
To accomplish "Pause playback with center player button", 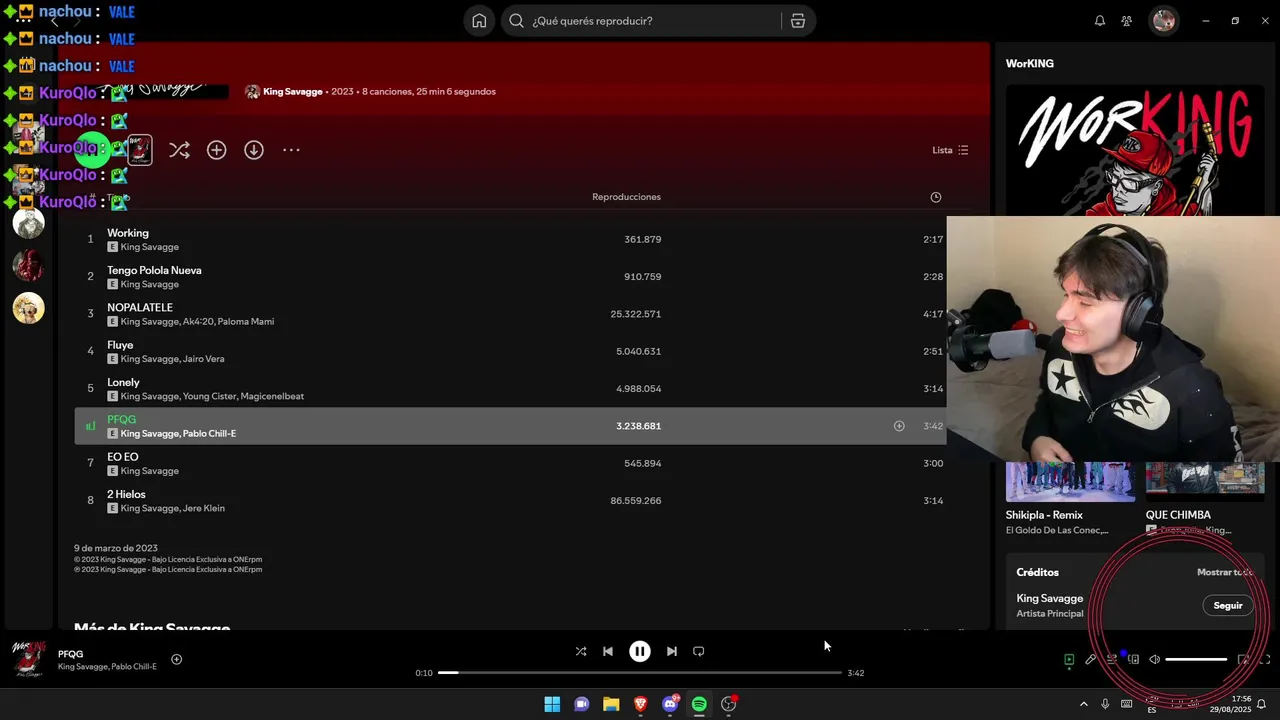I will [640, 651].
